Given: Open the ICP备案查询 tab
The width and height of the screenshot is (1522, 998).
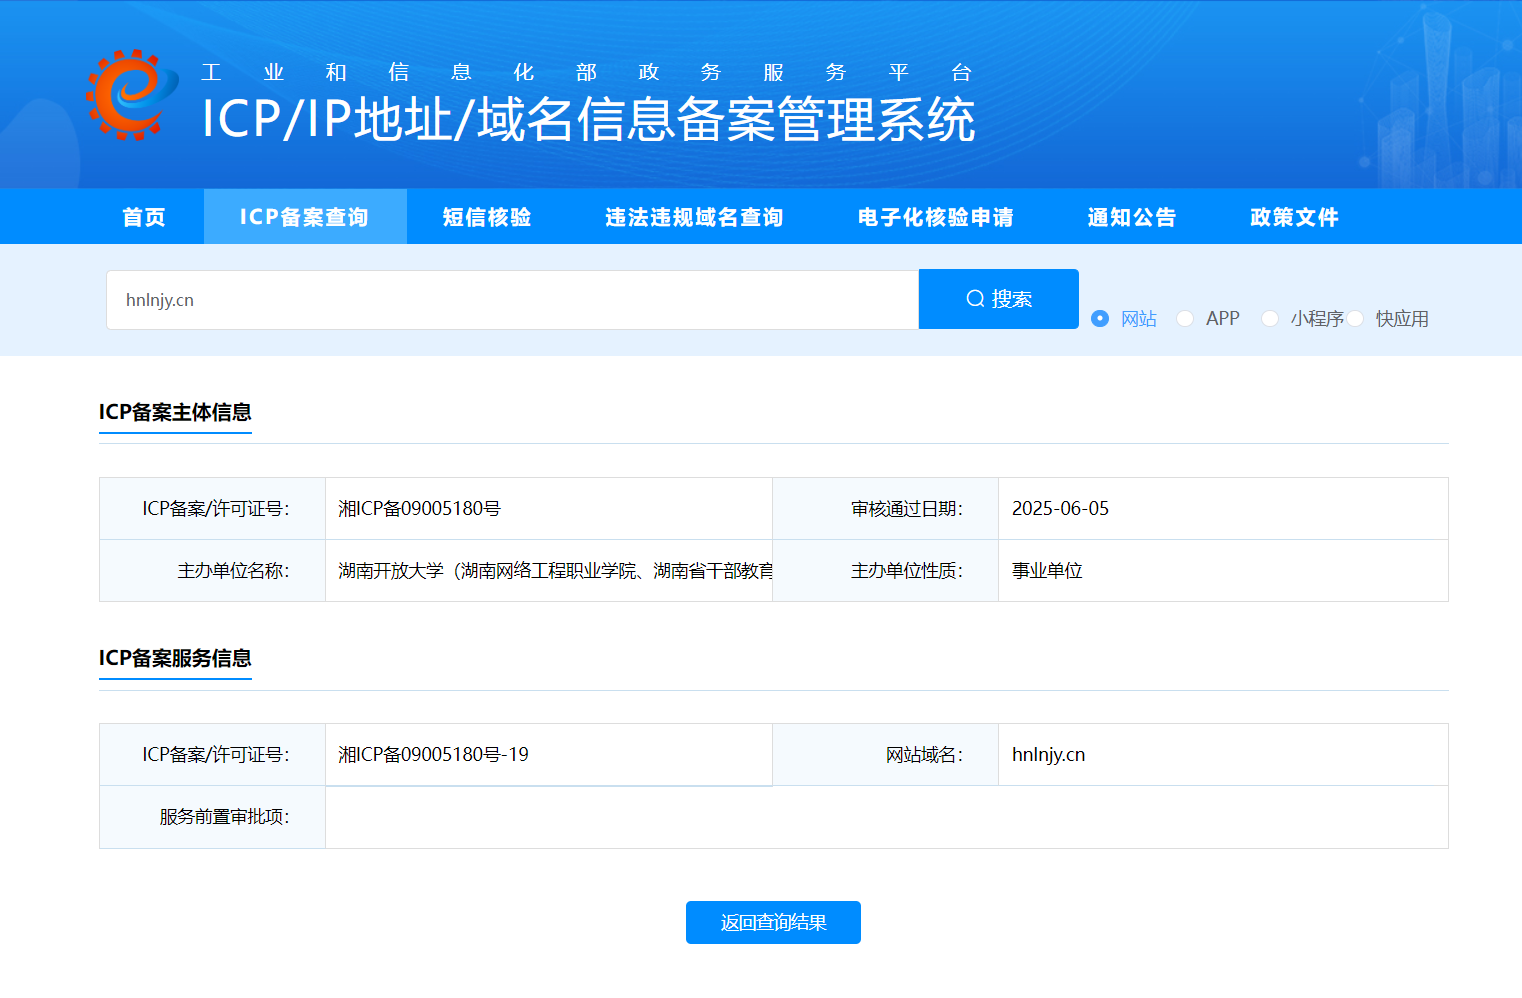Looking at the screenshot, I should click(x=305, y=217).
